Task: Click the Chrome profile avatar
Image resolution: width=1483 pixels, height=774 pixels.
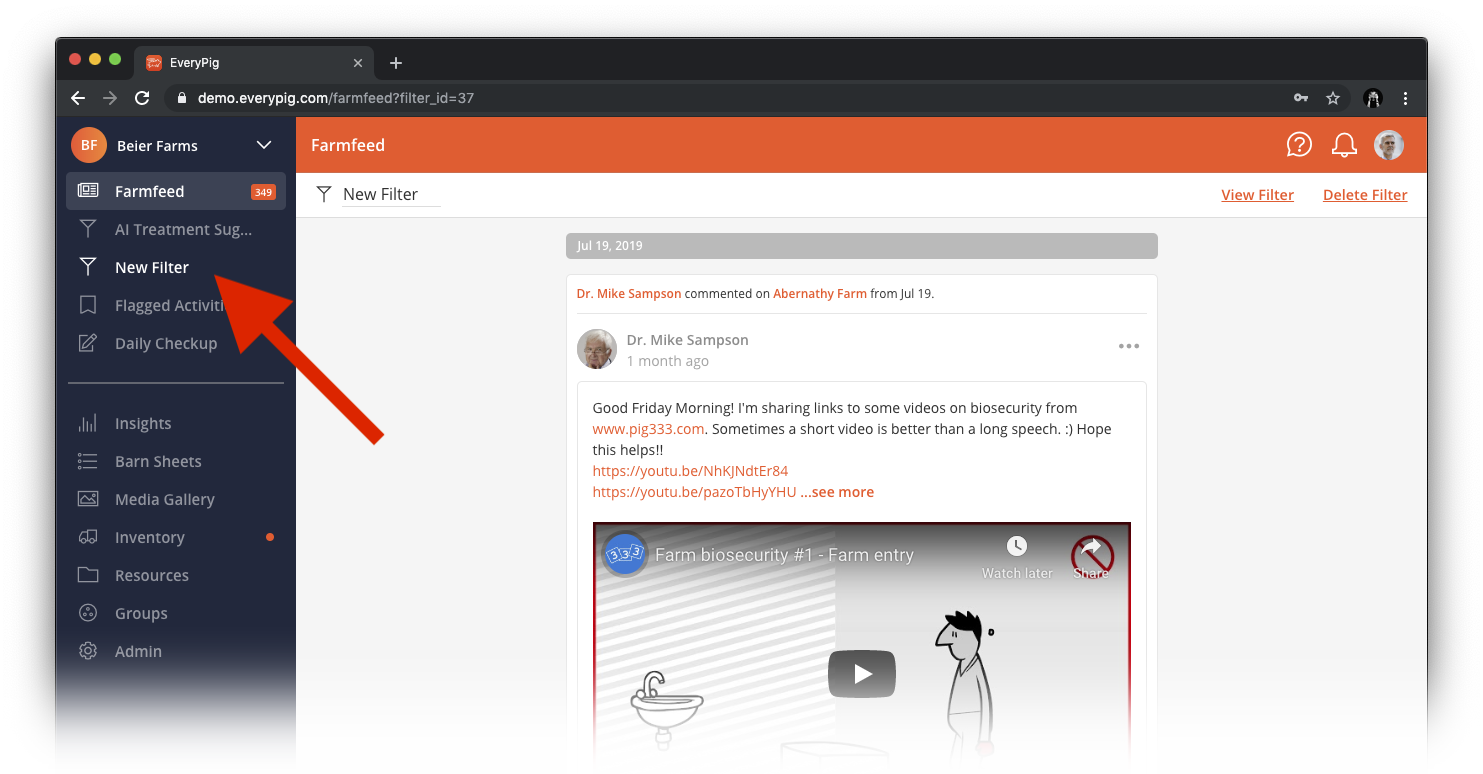Action: pos(1373,98)
